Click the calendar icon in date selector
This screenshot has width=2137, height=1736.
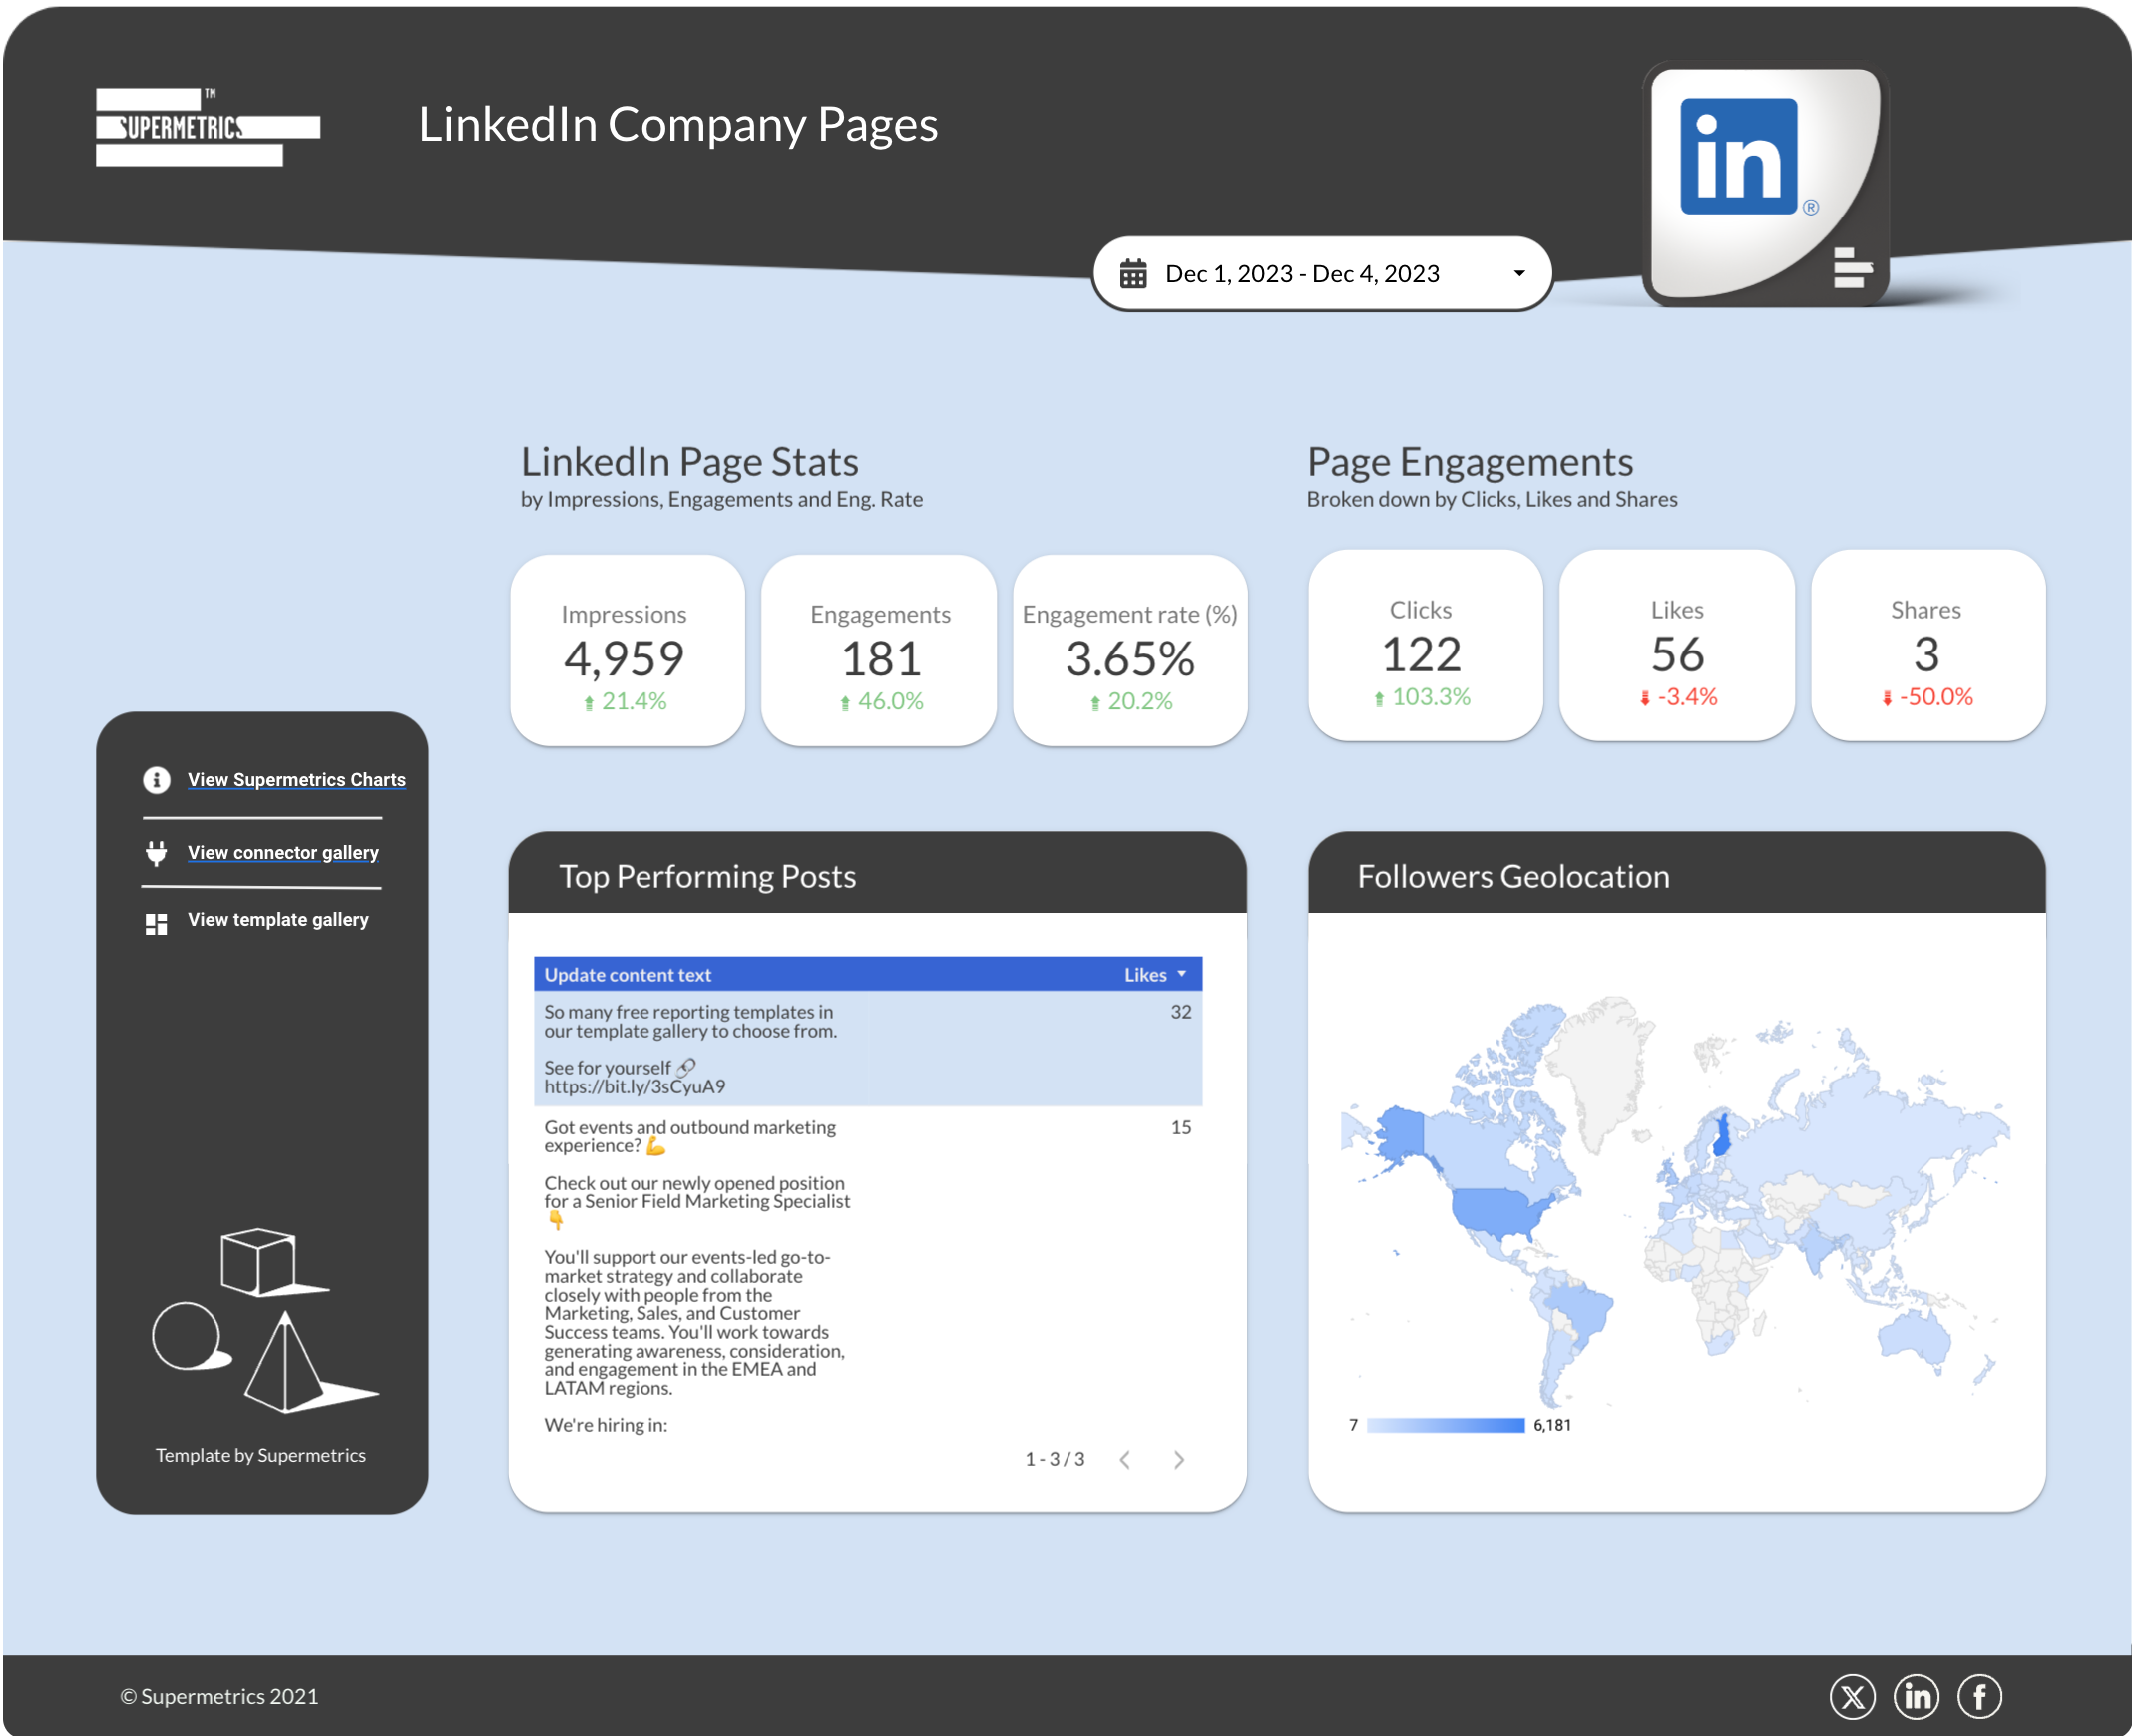(1133, 274)
